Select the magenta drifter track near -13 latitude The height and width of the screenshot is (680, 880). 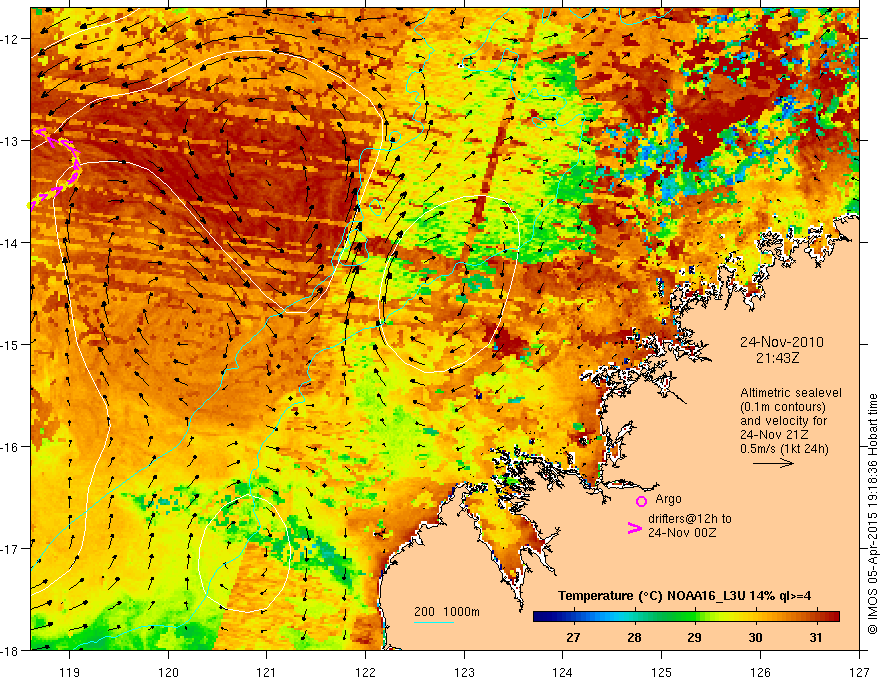click(54, 169)
